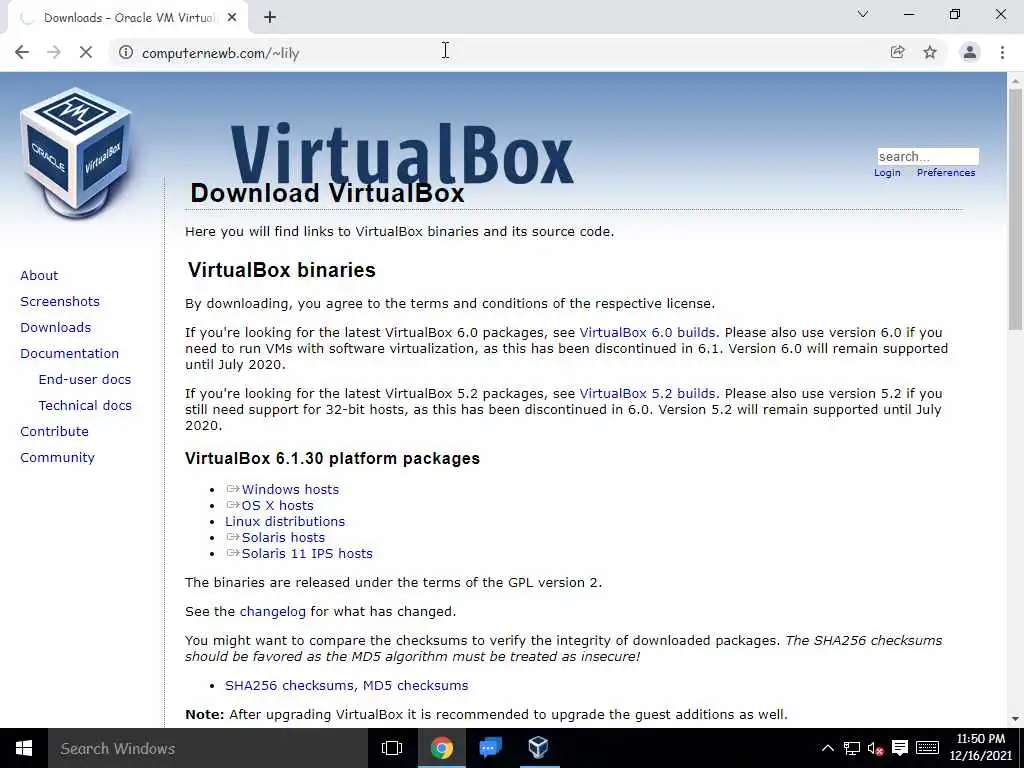Click the muted volume tray icon
The image size is (1024, 768).
tap(875, 748)
